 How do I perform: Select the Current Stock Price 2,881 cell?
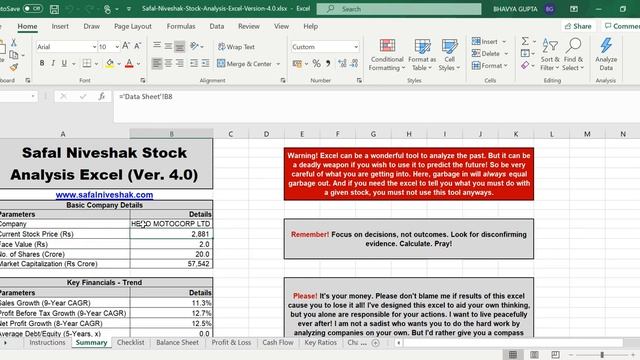tap(171, 234)
